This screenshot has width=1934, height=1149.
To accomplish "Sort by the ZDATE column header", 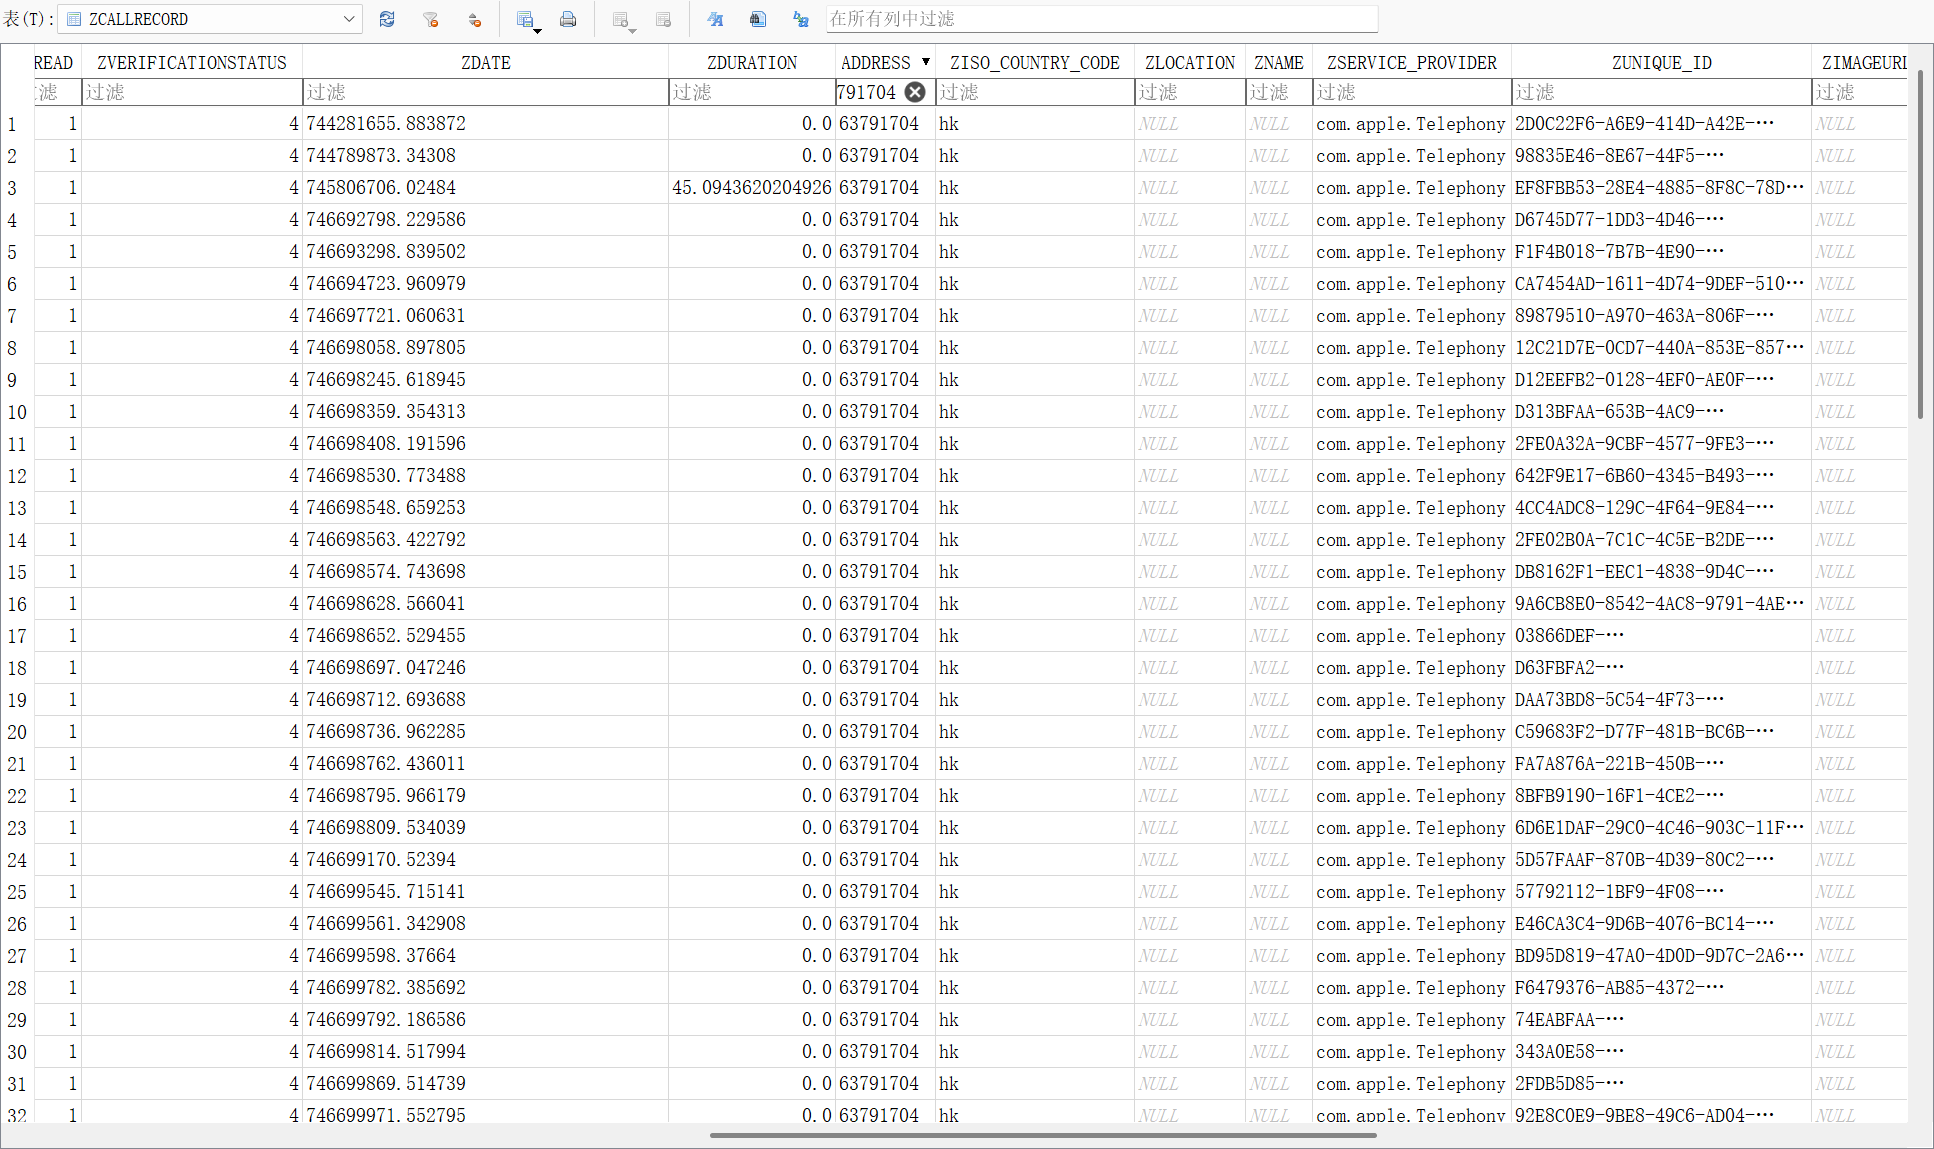I will pos(485,63).
